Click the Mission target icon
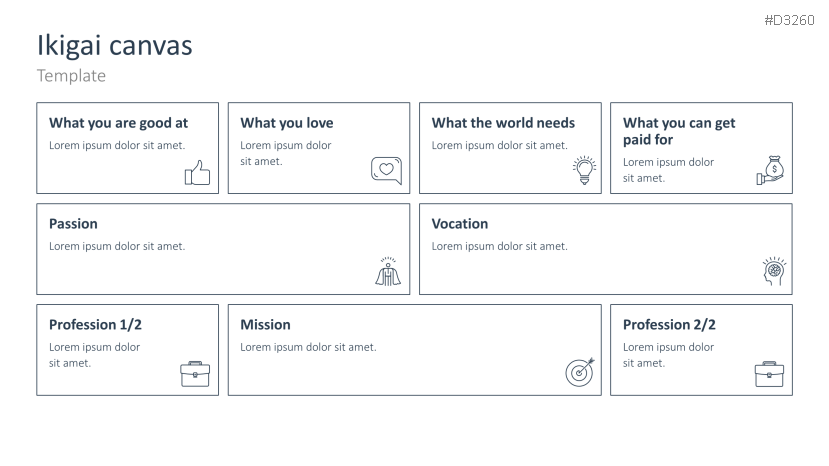 pyautogui.click(x=580, y=372)
